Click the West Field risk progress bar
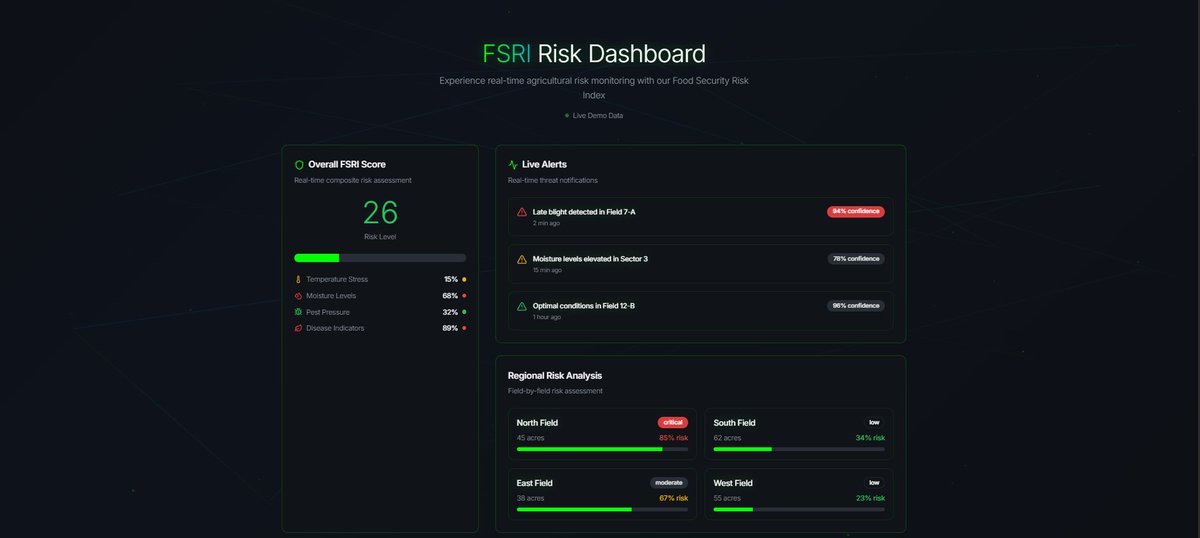Screen dimensions: 1200x538 799,509
